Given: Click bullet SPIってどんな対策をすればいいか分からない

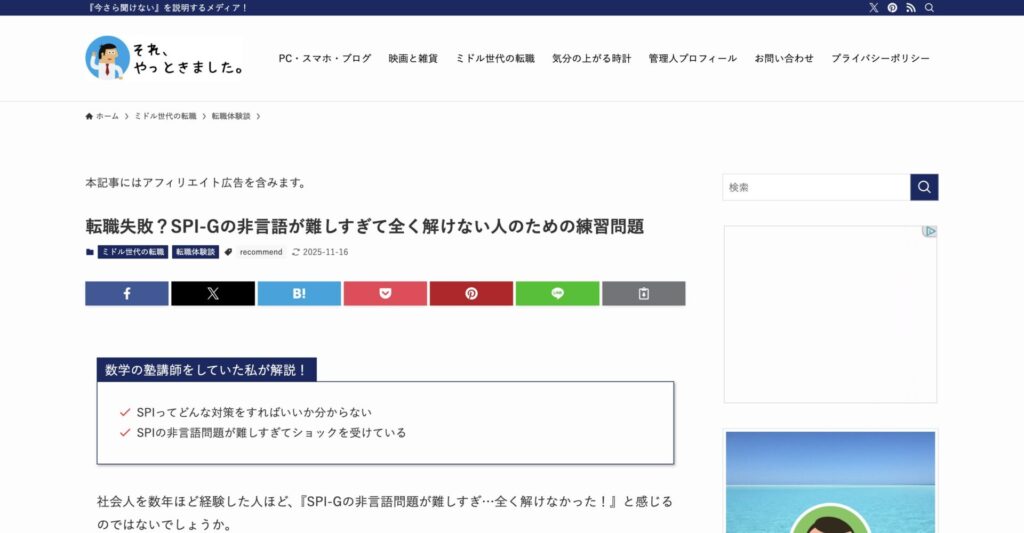Looking at the screenshot, I should coord(254,412).
